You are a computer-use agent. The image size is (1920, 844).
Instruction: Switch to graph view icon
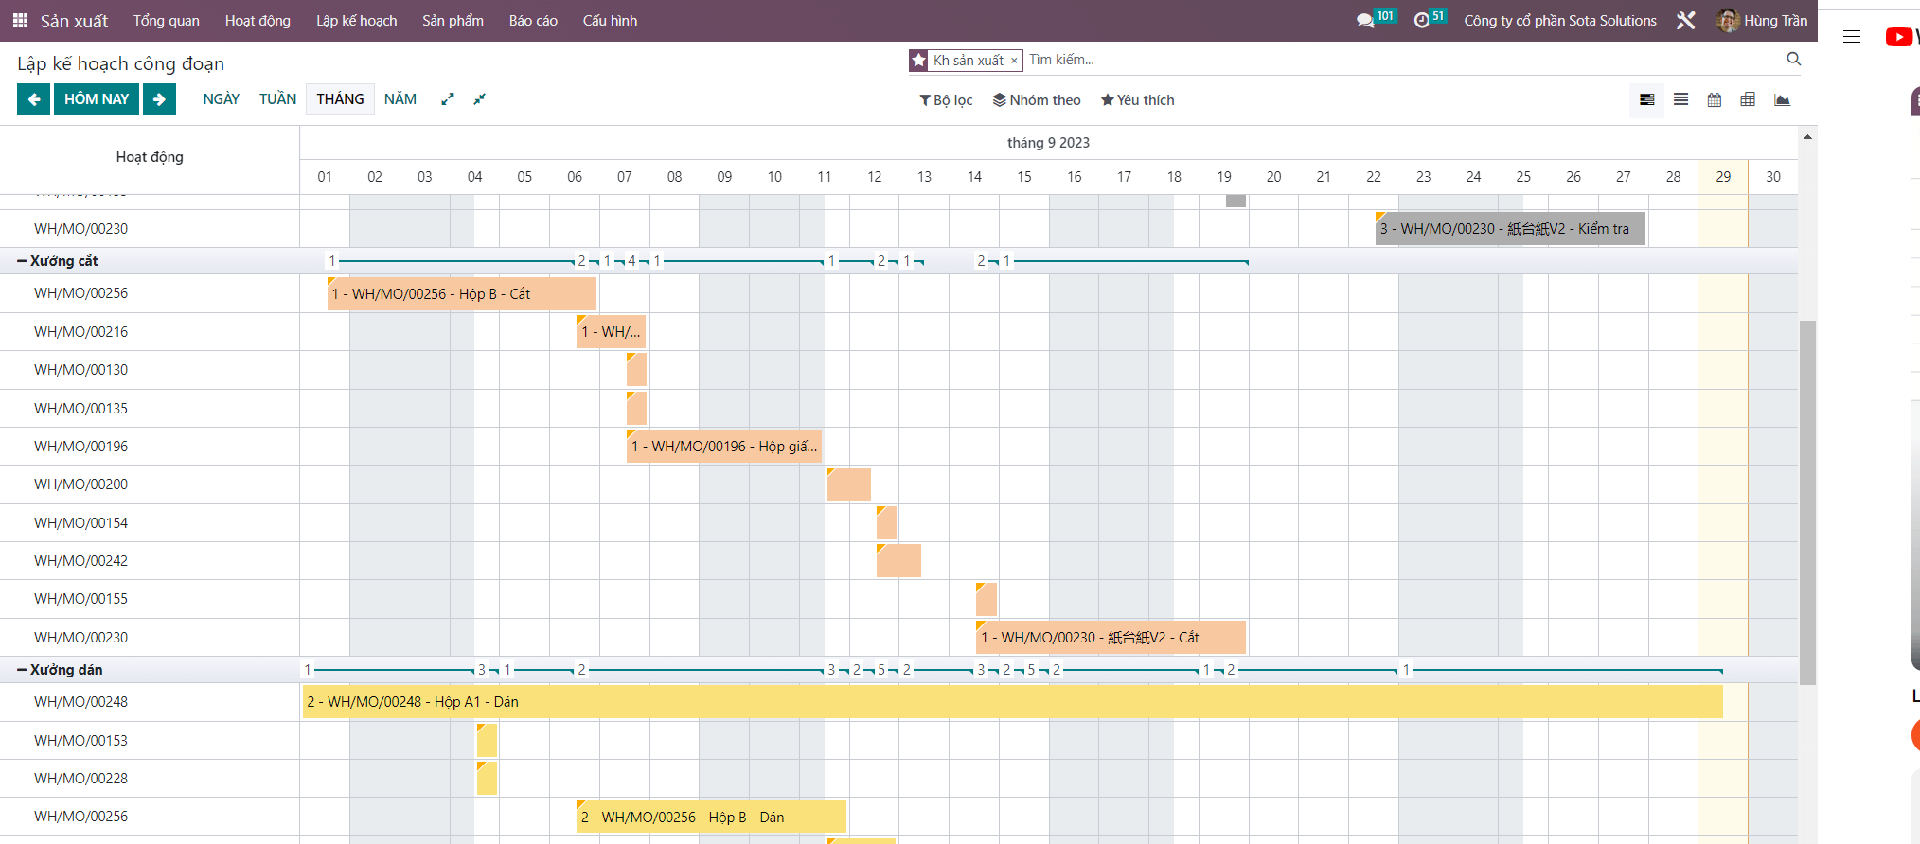tap(1781, 100)
